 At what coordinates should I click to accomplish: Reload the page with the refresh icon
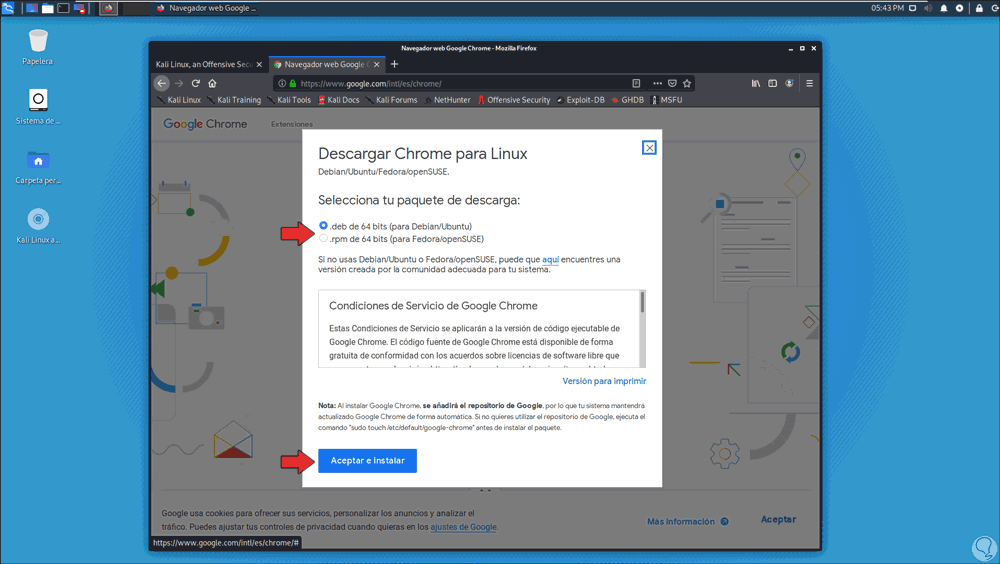tap(196, 84)
